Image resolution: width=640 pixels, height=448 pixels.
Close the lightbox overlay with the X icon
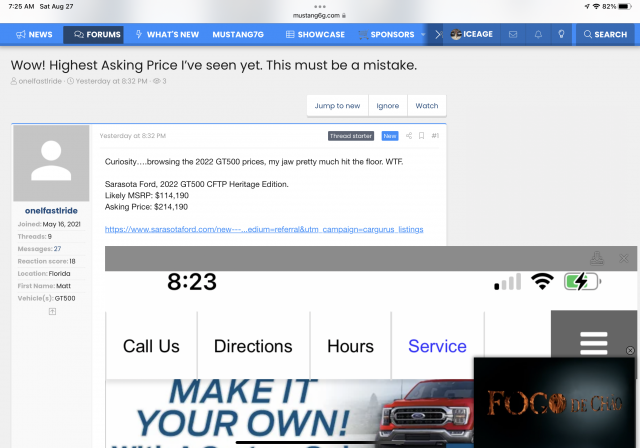click(624, 258)
